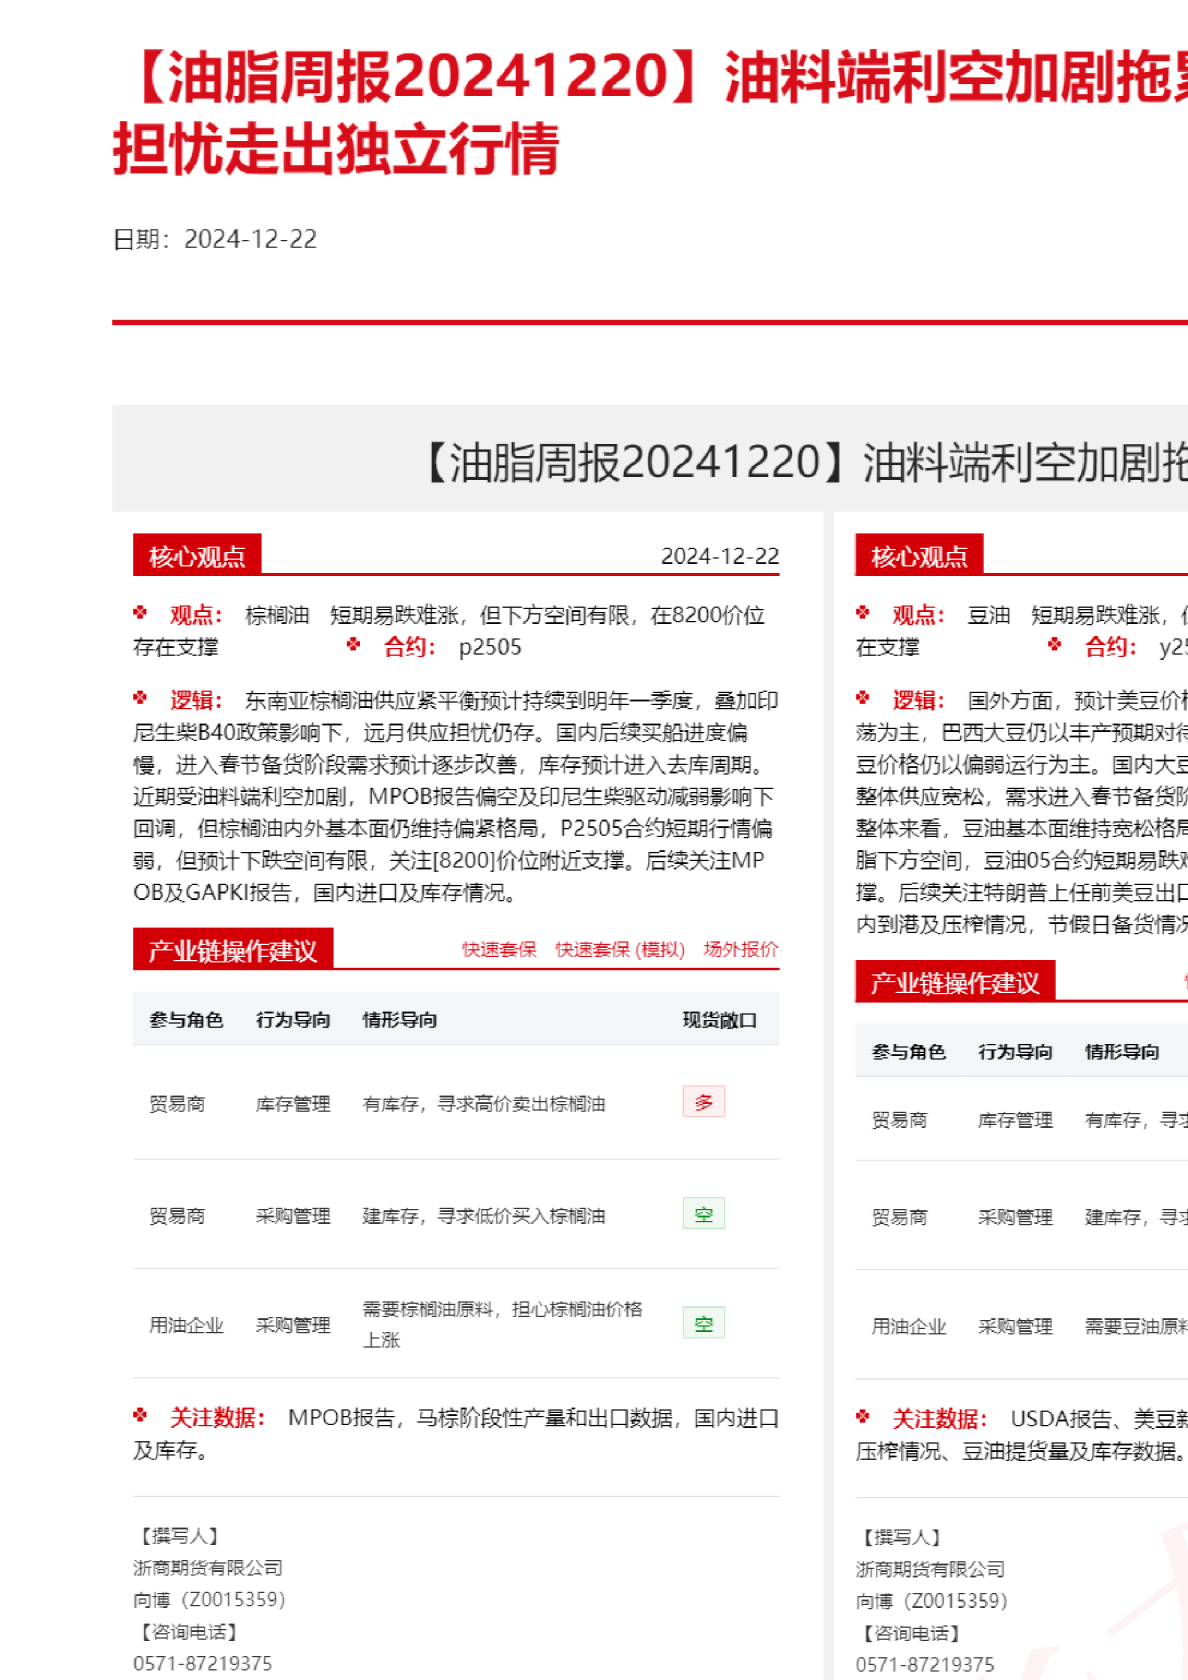
Task: Open the 快速套保 (模拟) link
Action: 620,949
